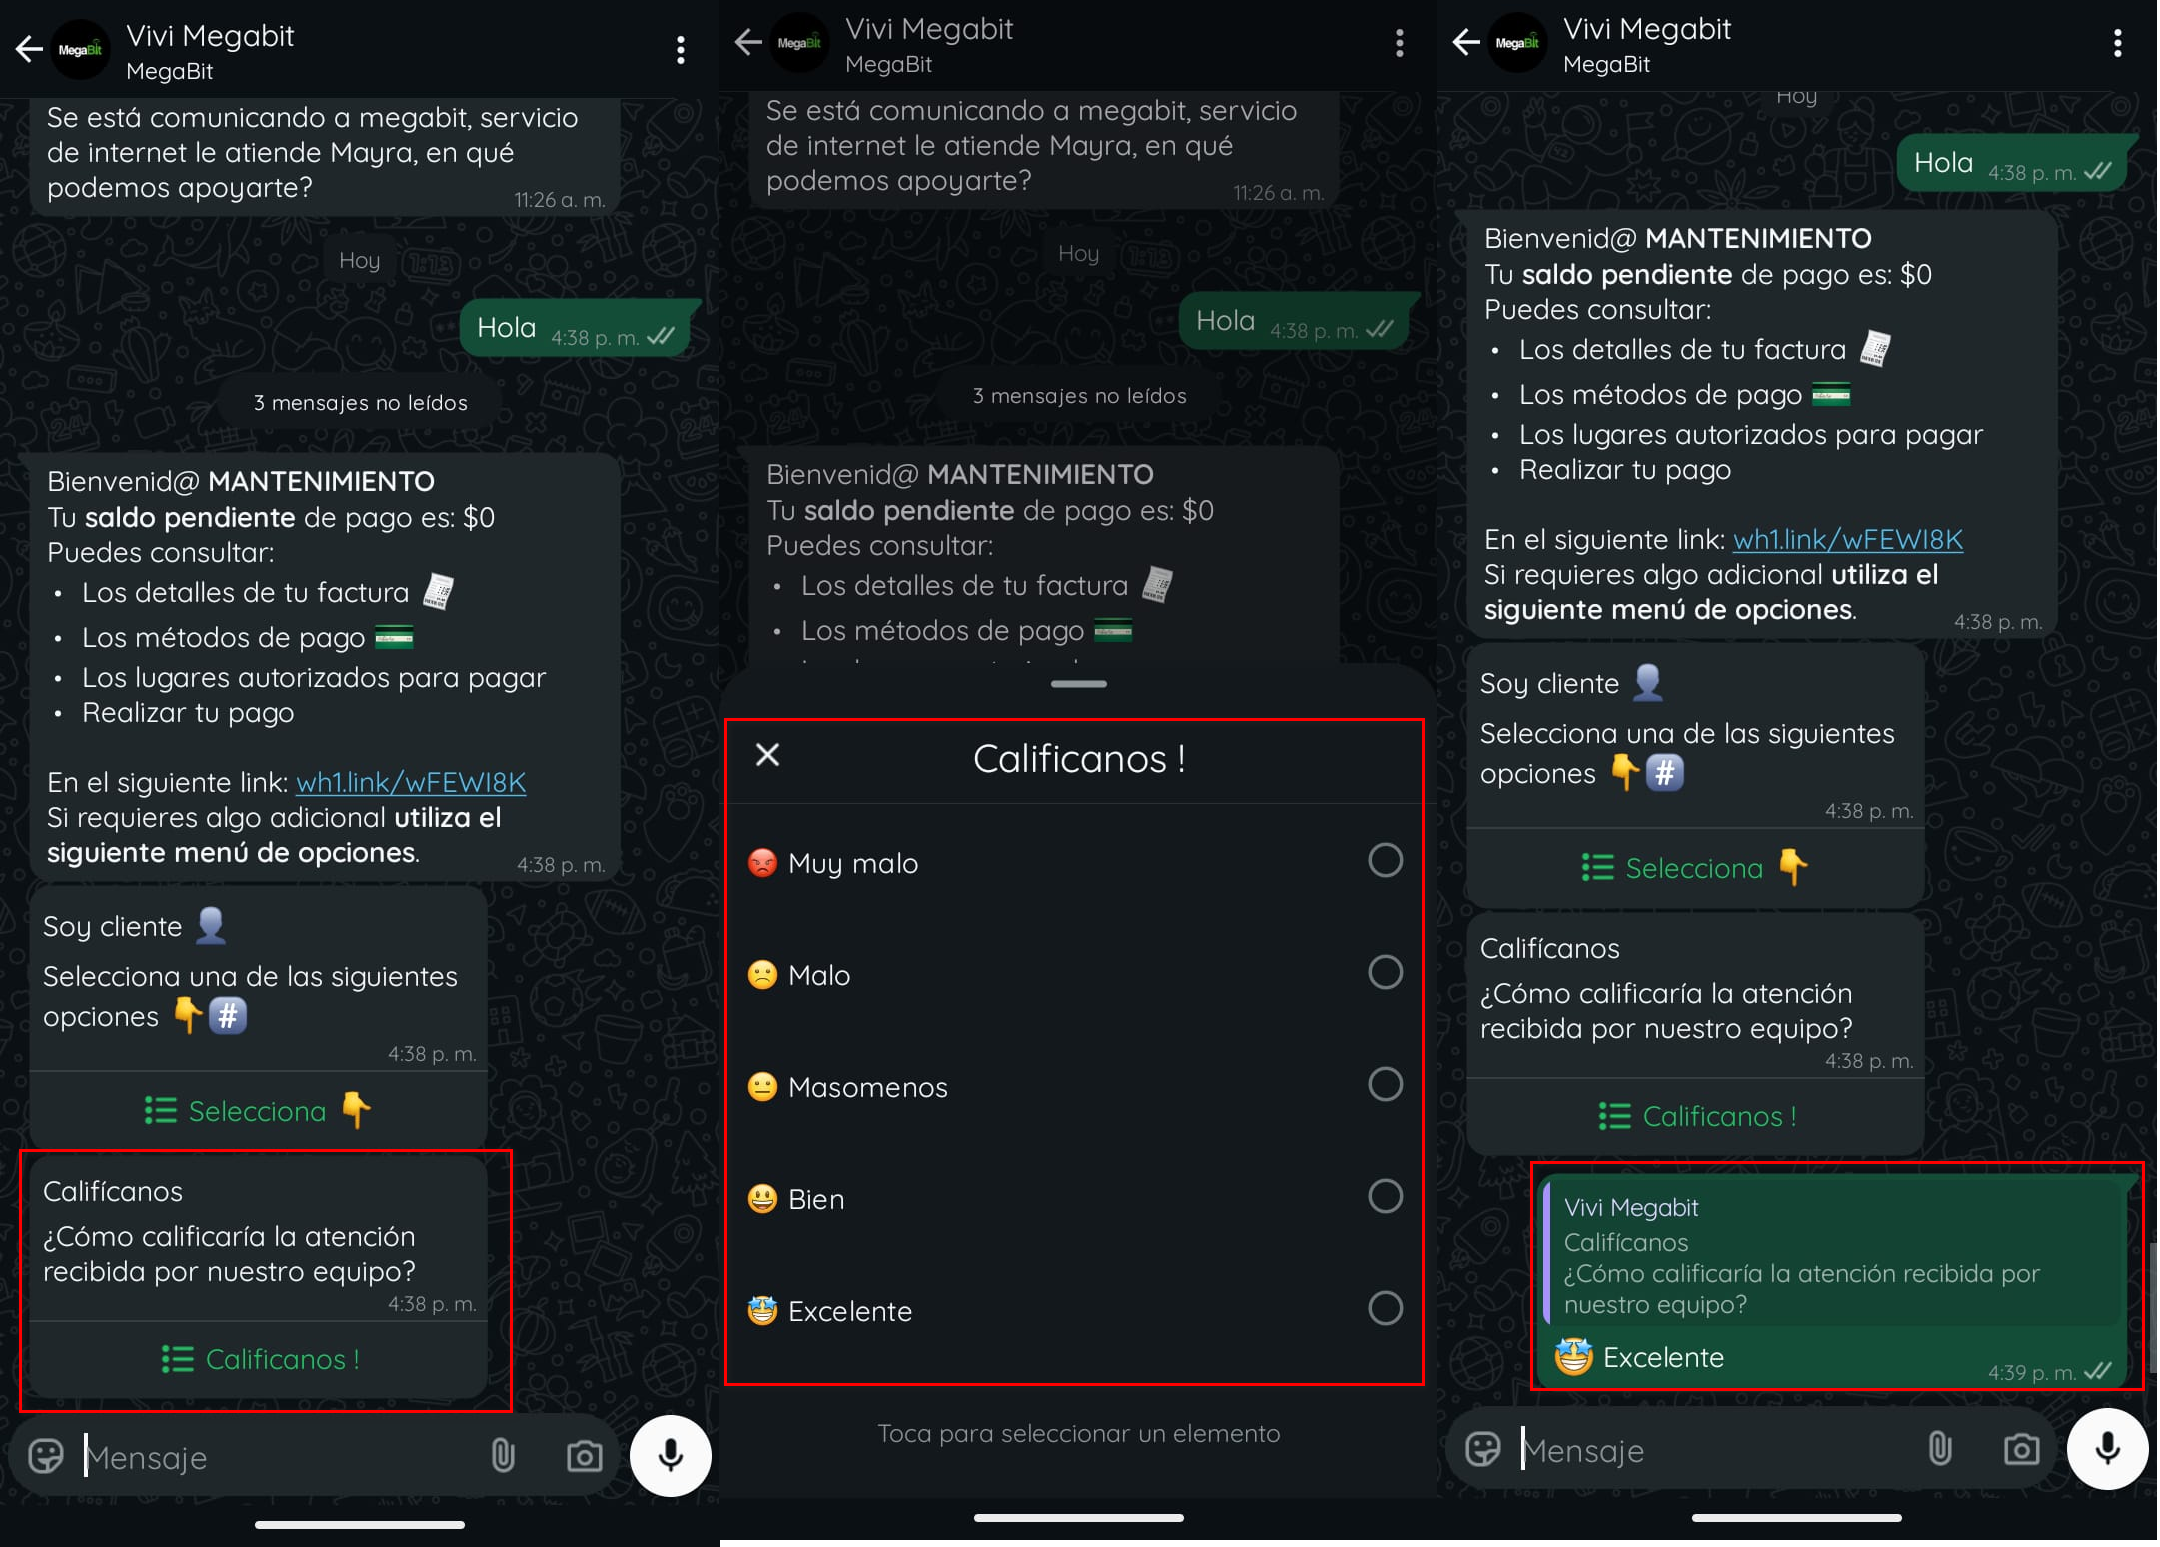Open emoji picker in left chat input
Screen dimensions: 2160x1547
point(46,1456)
